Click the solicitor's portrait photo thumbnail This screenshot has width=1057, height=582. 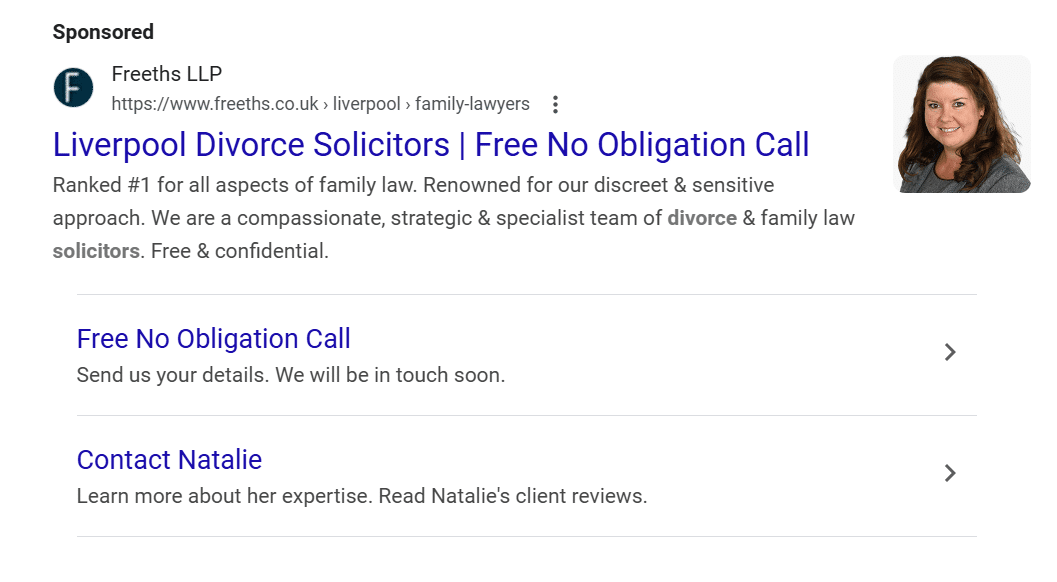click(961, 124)
